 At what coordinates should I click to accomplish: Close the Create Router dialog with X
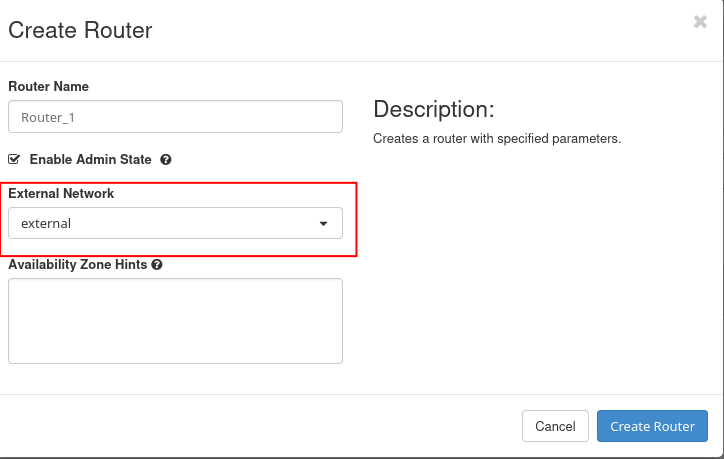700,22
